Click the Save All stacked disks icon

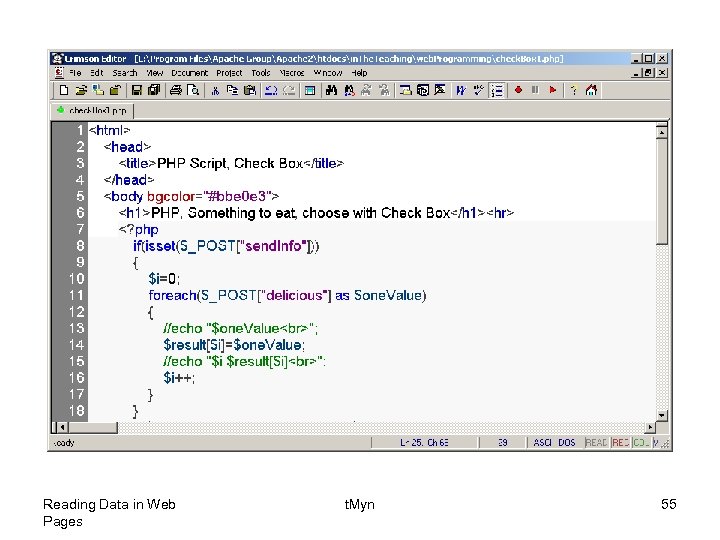[154, 90]
